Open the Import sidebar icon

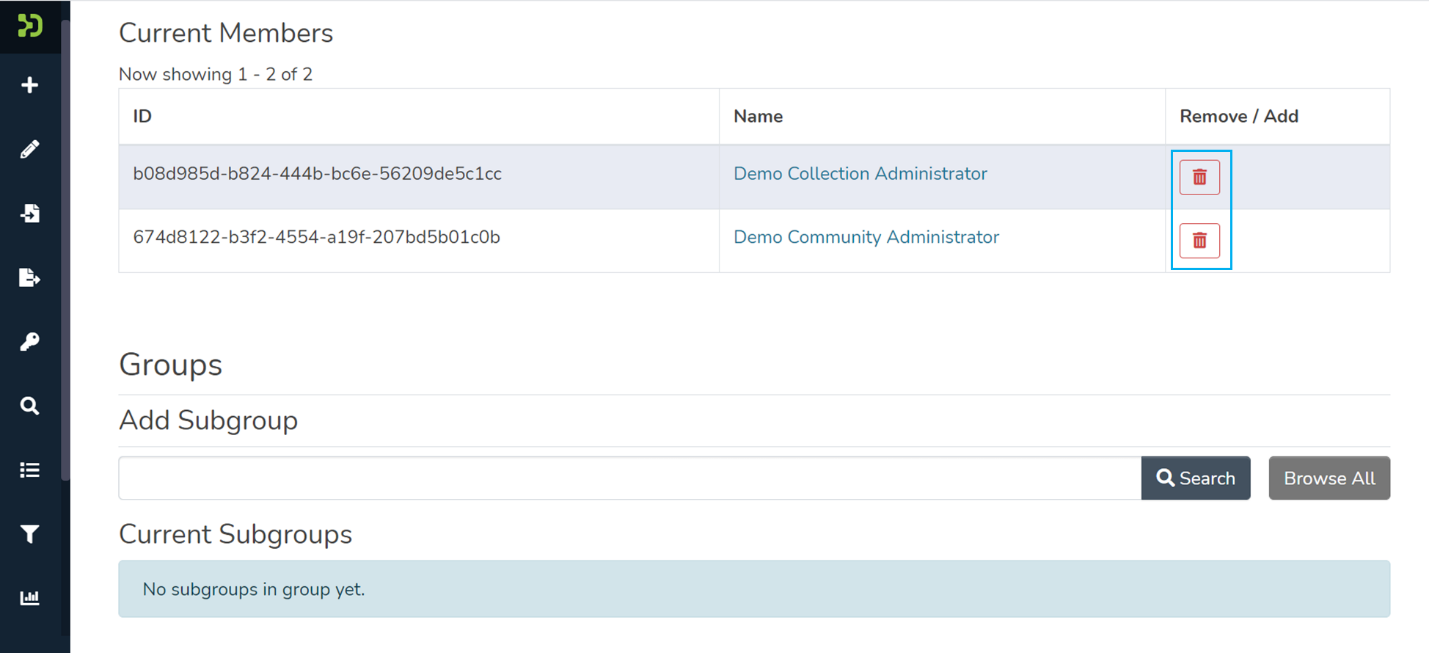(x=30, y=213)
